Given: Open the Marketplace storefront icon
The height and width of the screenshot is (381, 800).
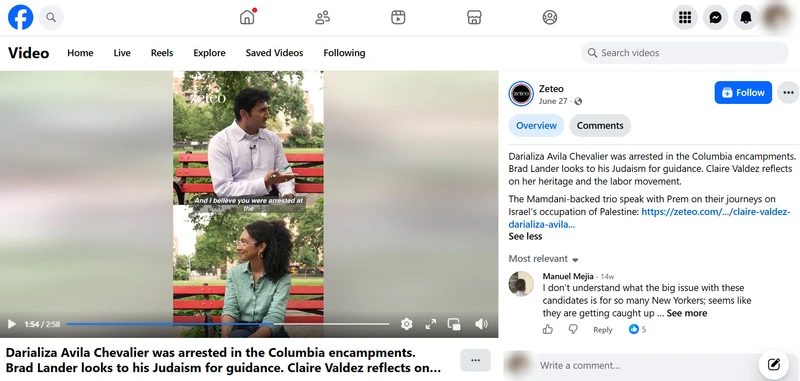Looking at the screenshot, I should click(x=474, y=17).
